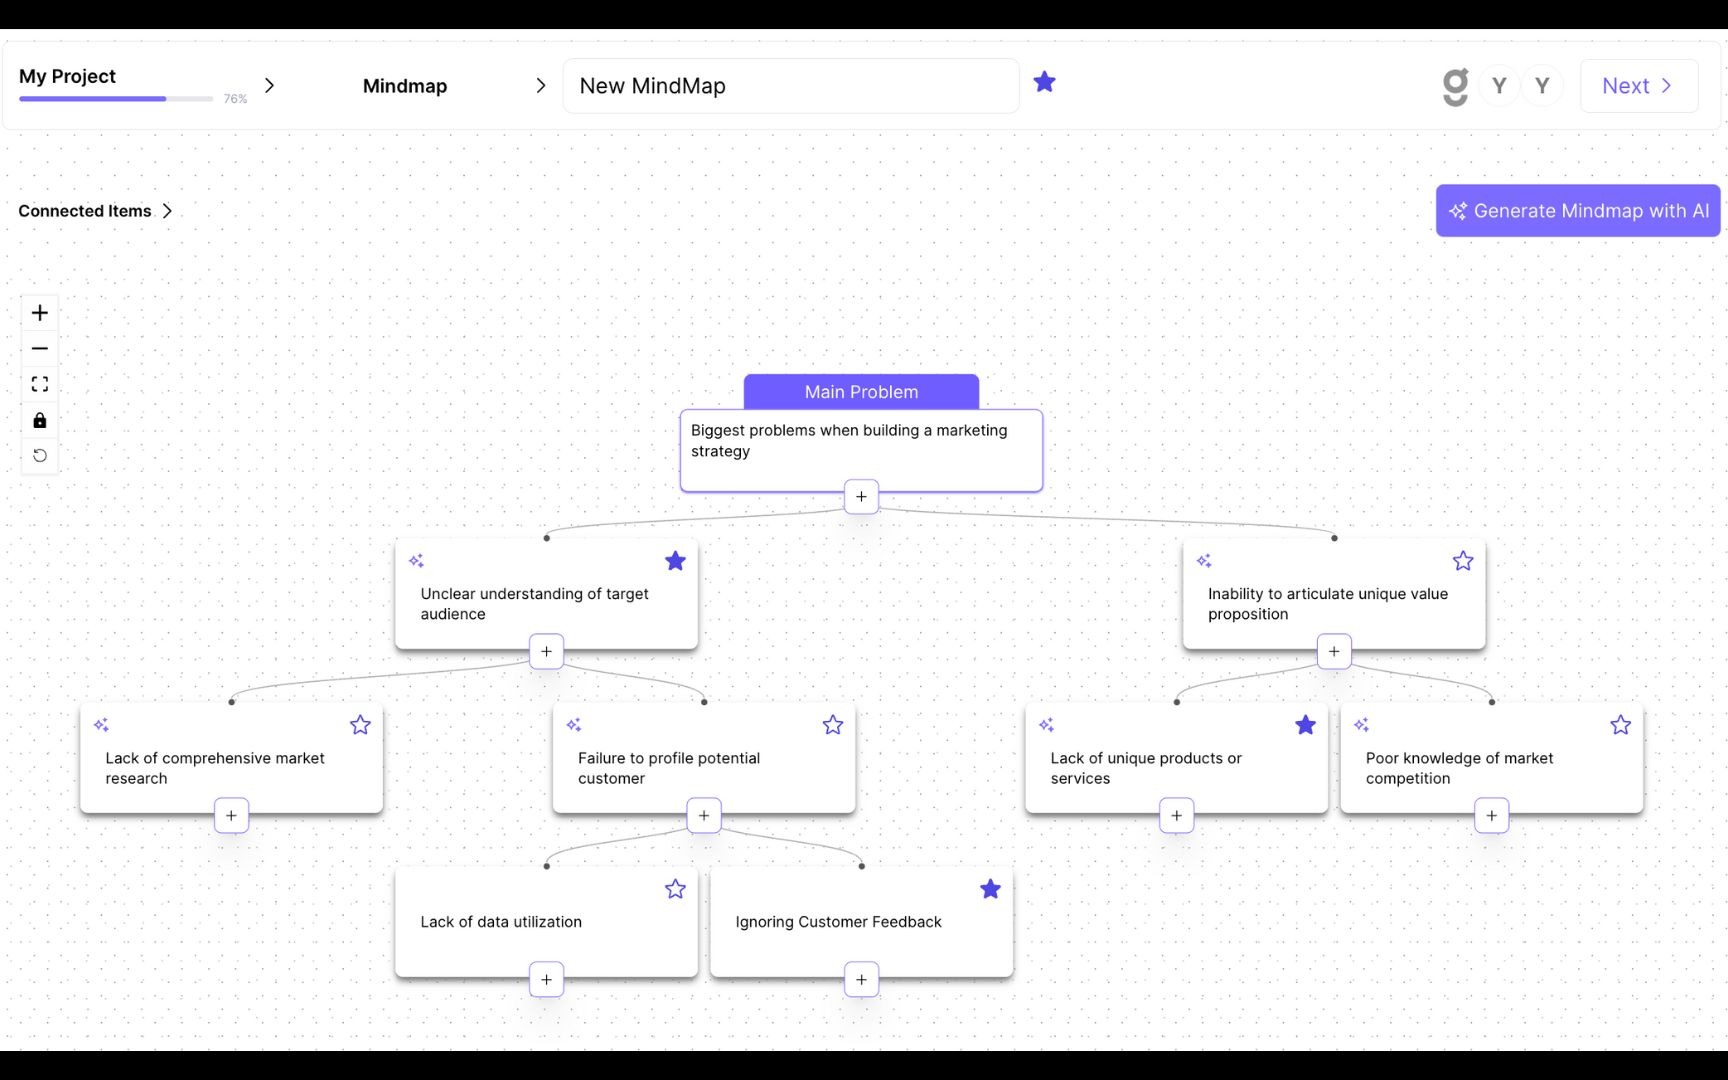Favorite the Inability to articulate value proposition node
Image resolution: width=1728 pixels, height=1080 pixels.
1462,561
